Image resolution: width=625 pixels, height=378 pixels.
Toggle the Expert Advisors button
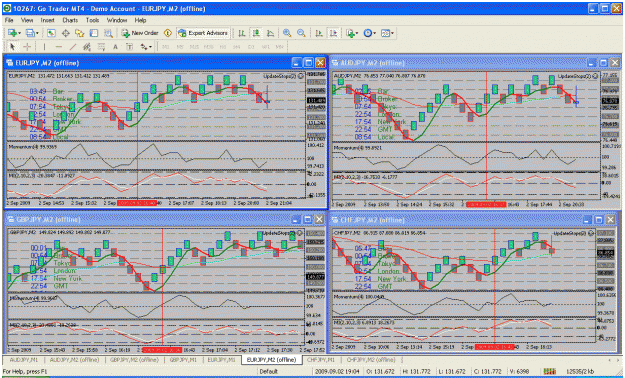[x=203, y=33]
